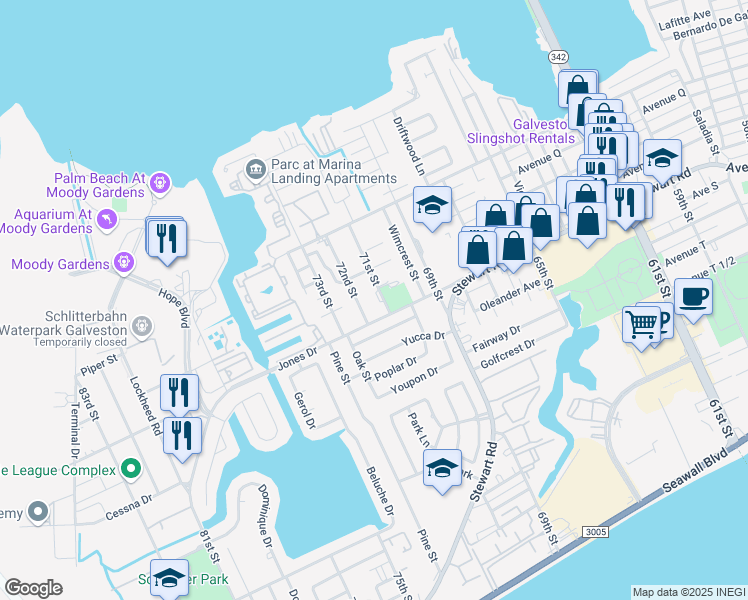Open the Google logo link
This screenshot has width=748, height=600.
point(34,588)
